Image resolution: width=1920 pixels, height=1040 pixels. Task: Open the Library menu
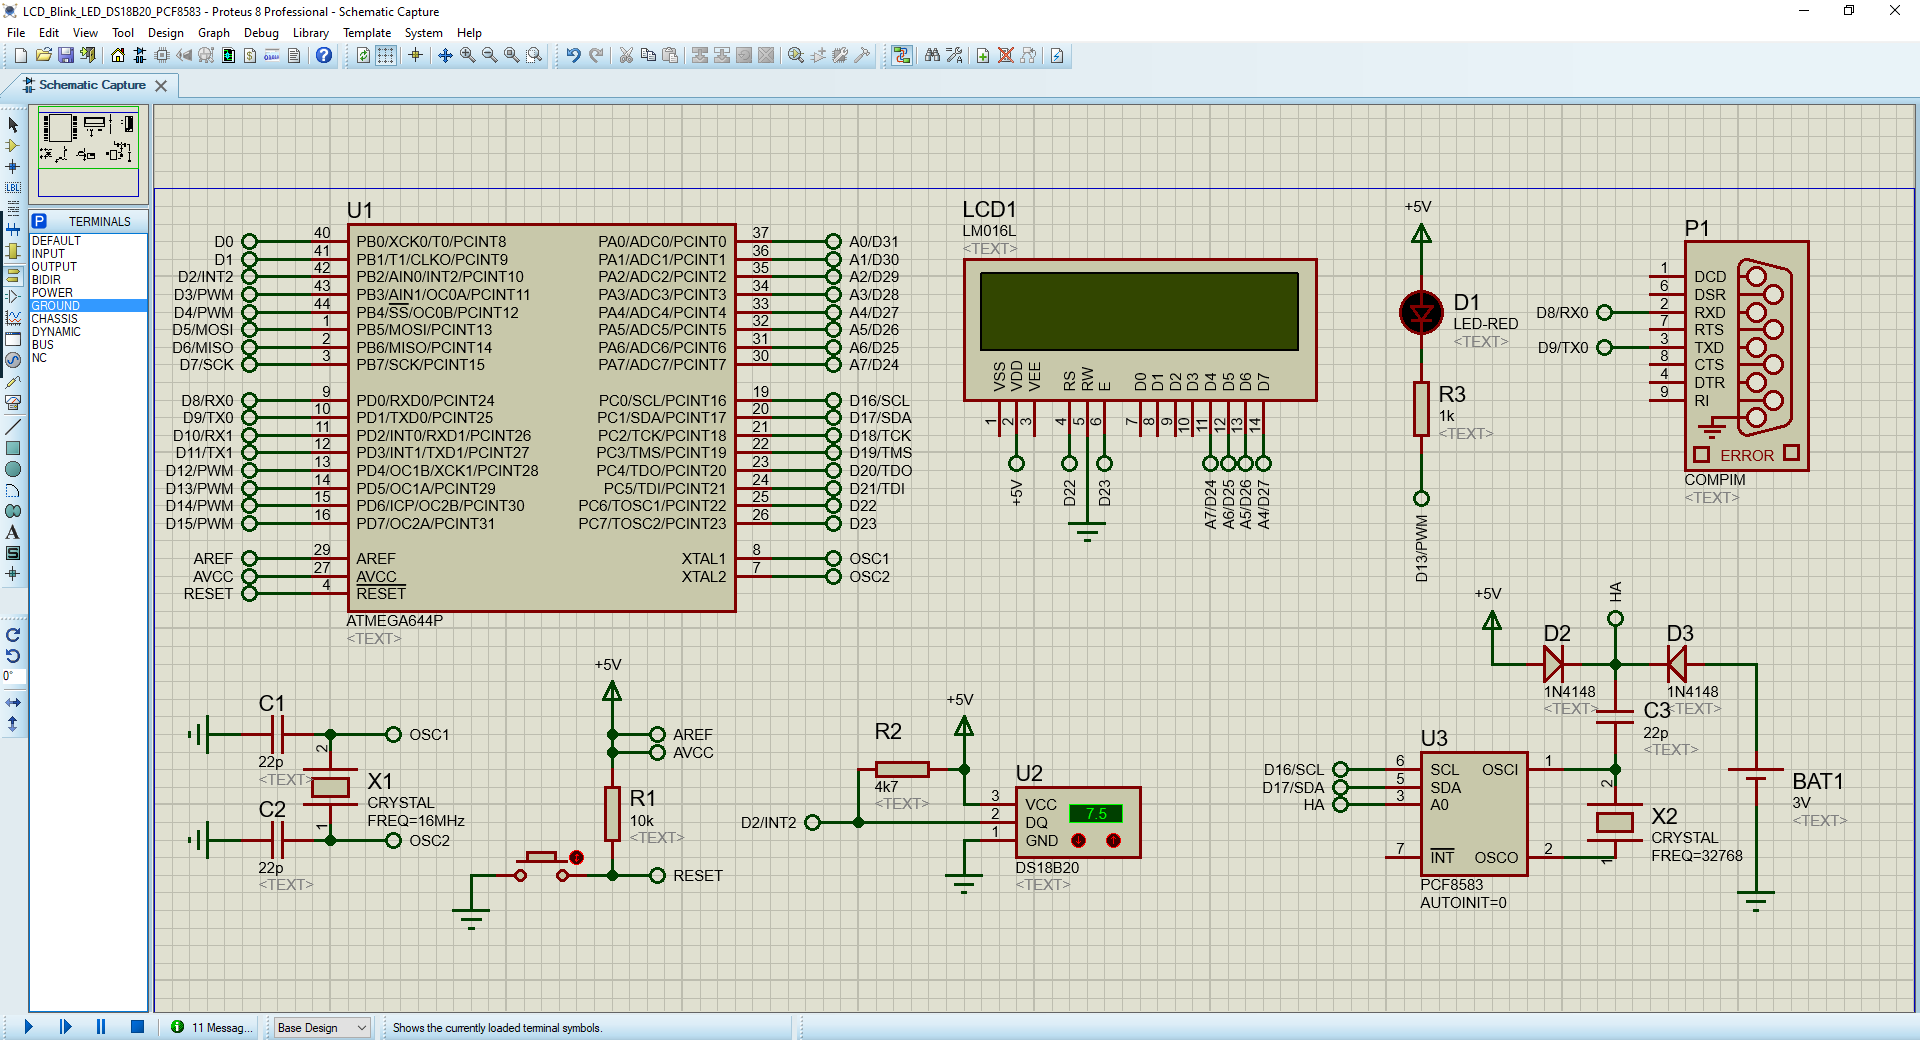[x=310, y=33]
